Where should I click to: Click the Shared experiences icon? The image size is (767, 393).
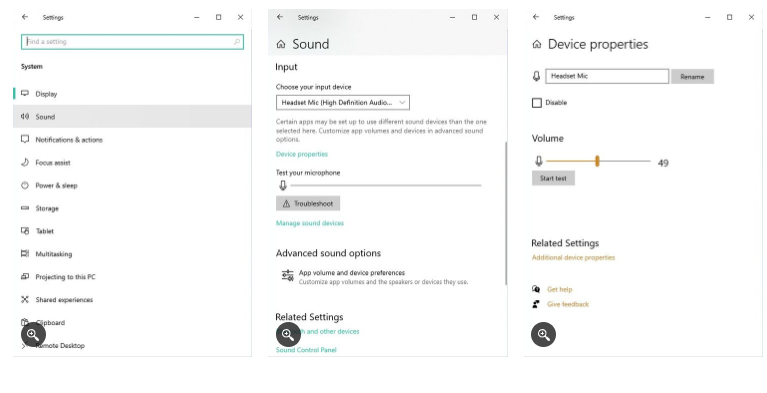point(25,300)
